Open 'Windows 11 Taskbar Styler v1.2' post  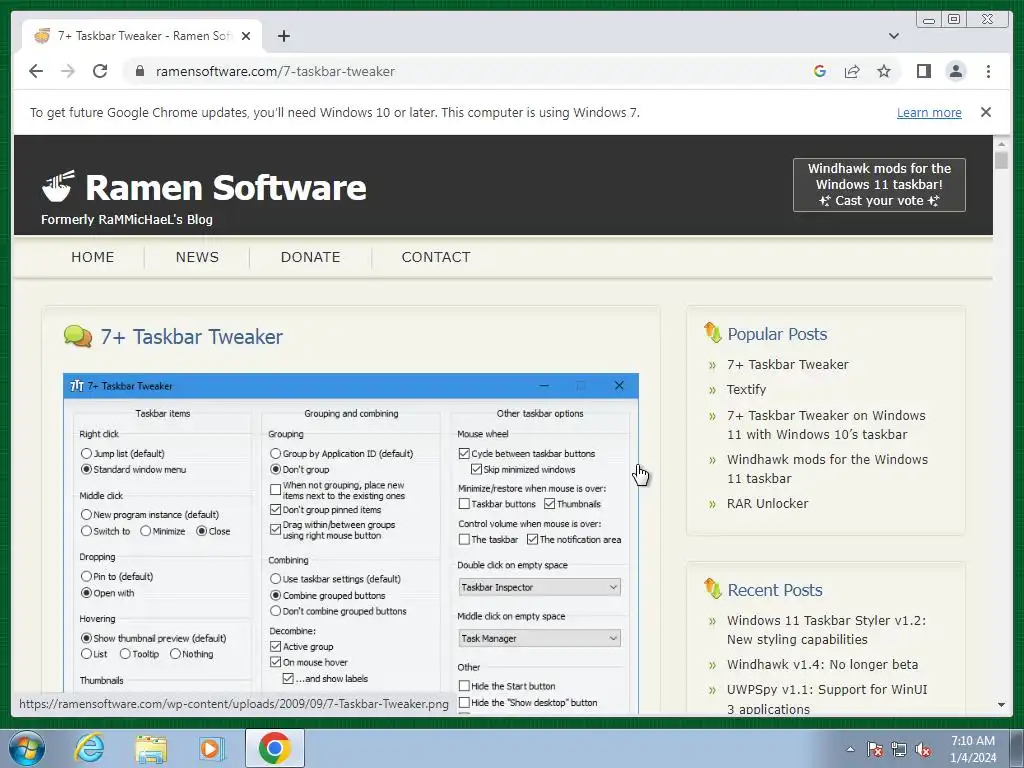[x=826, y=630]
